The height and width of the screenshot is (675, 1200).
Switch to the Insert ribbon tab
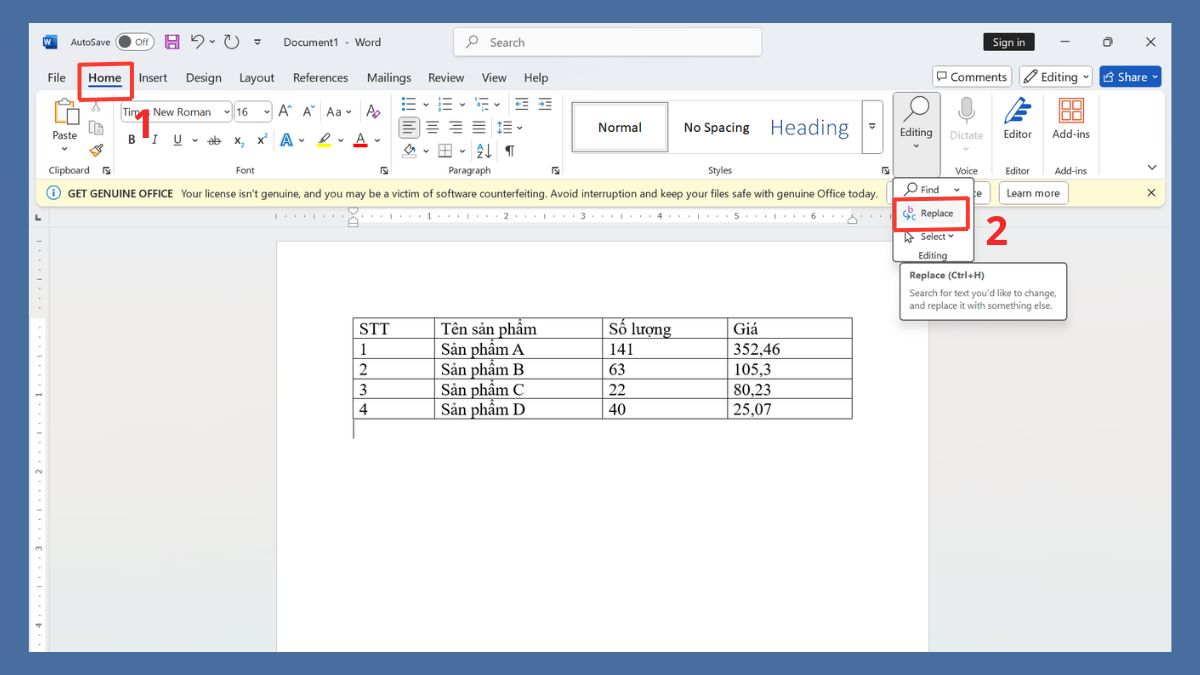point(153,77)
